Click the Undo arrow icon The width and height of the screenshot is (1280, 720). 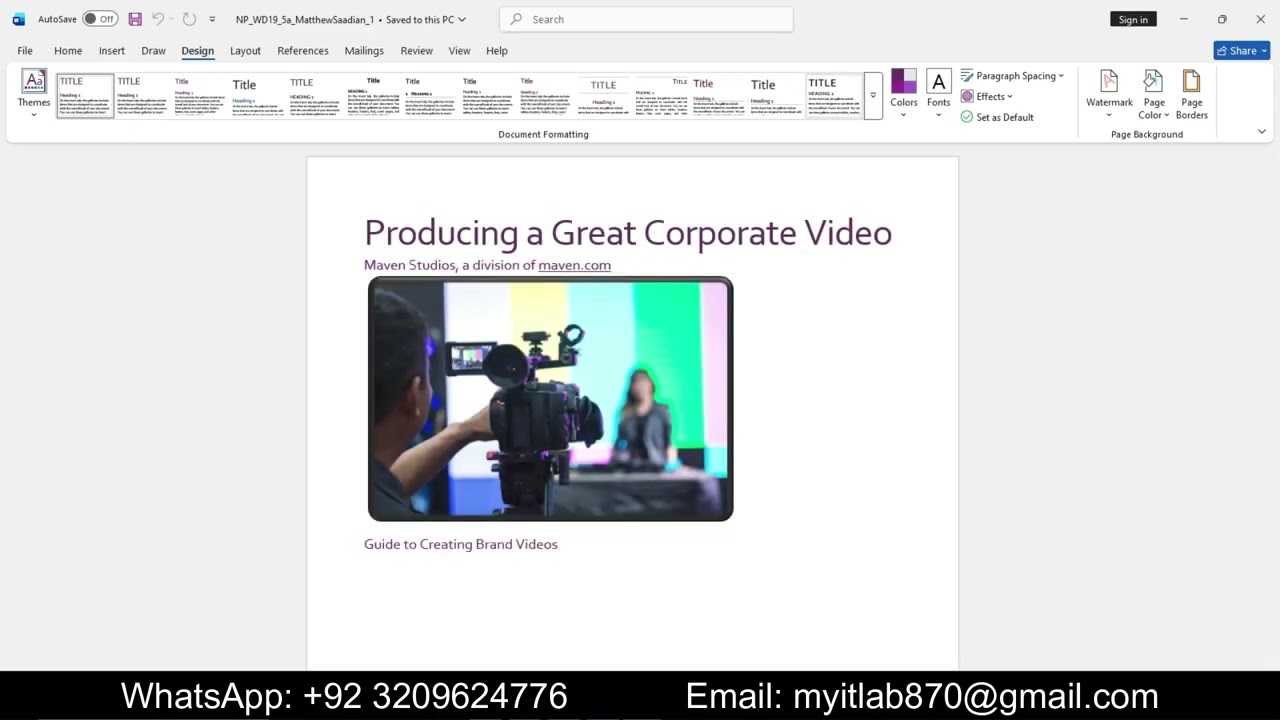(x=157, y=19)
